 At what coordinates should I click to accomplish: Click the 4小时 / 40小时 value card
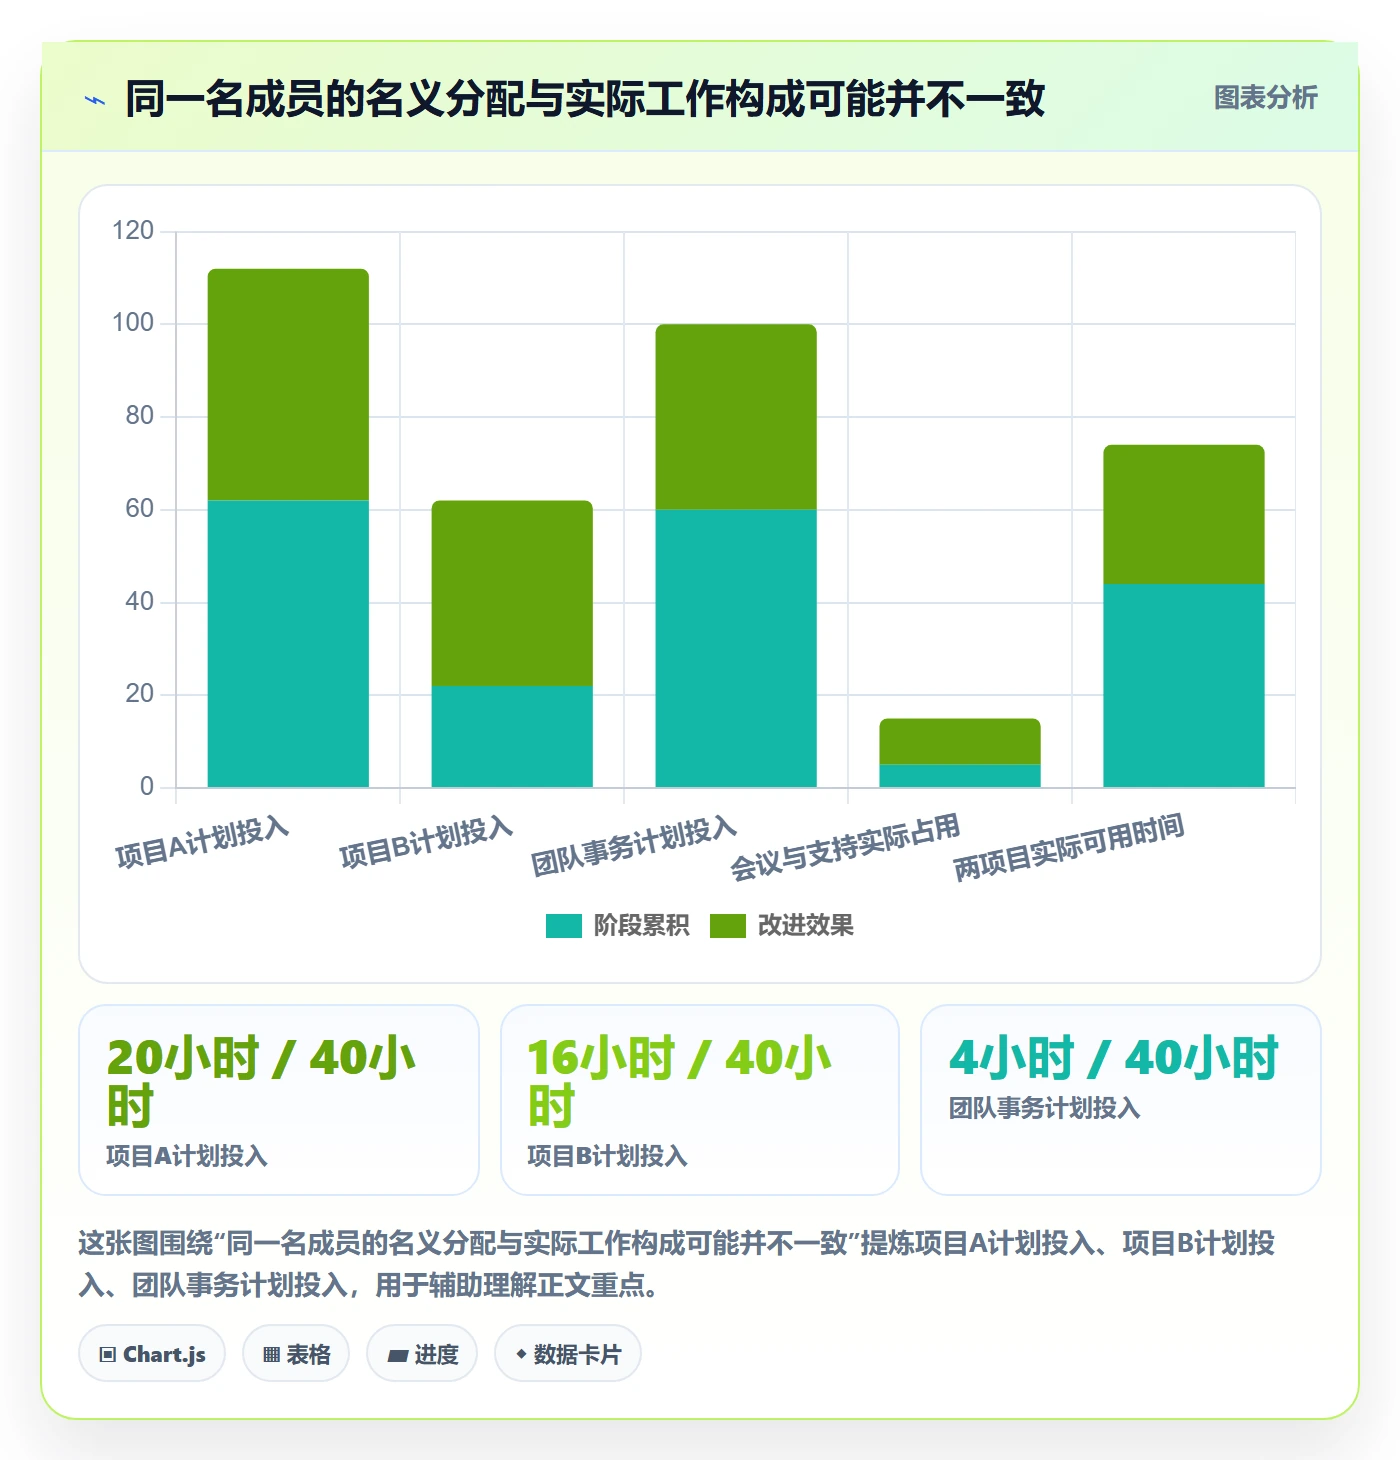tap(1121, 1100)
